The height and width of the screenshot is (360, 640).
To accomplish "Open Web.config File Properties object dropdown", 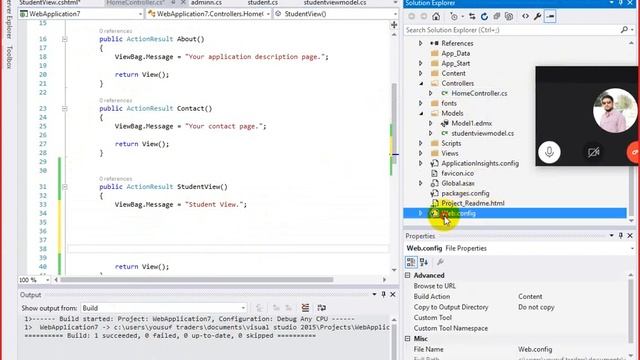I will pyautogui.click(x=519, y=248).
